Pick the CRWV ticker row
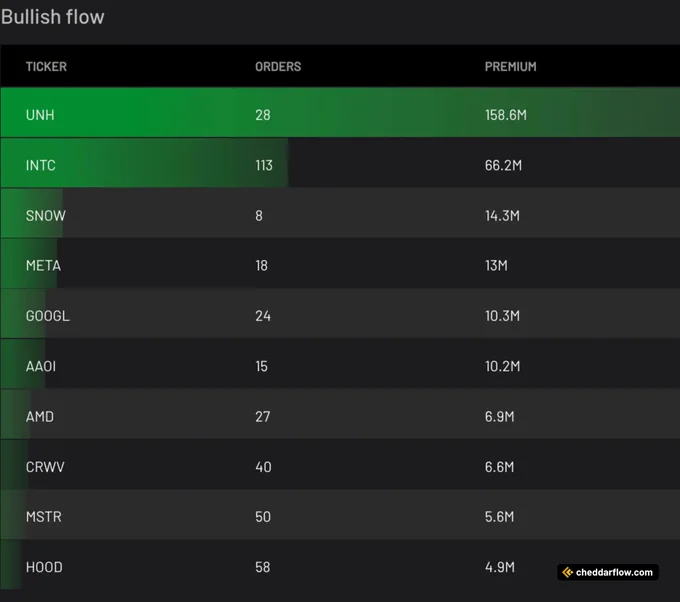 click(340, 465)
